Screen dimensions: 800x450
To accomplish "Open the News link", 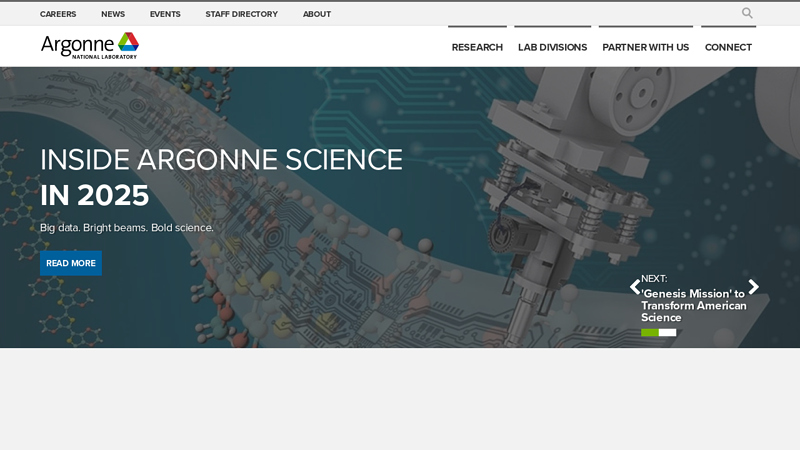I will pyautogui.click(x=113, y=14).
